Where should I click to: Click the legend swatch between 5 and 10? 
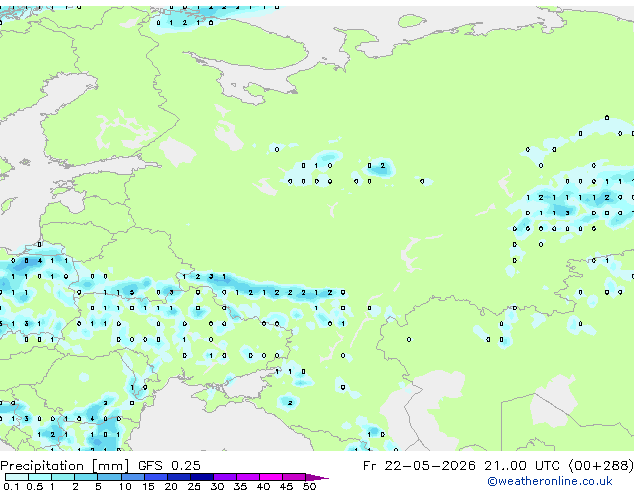[110, 477]
